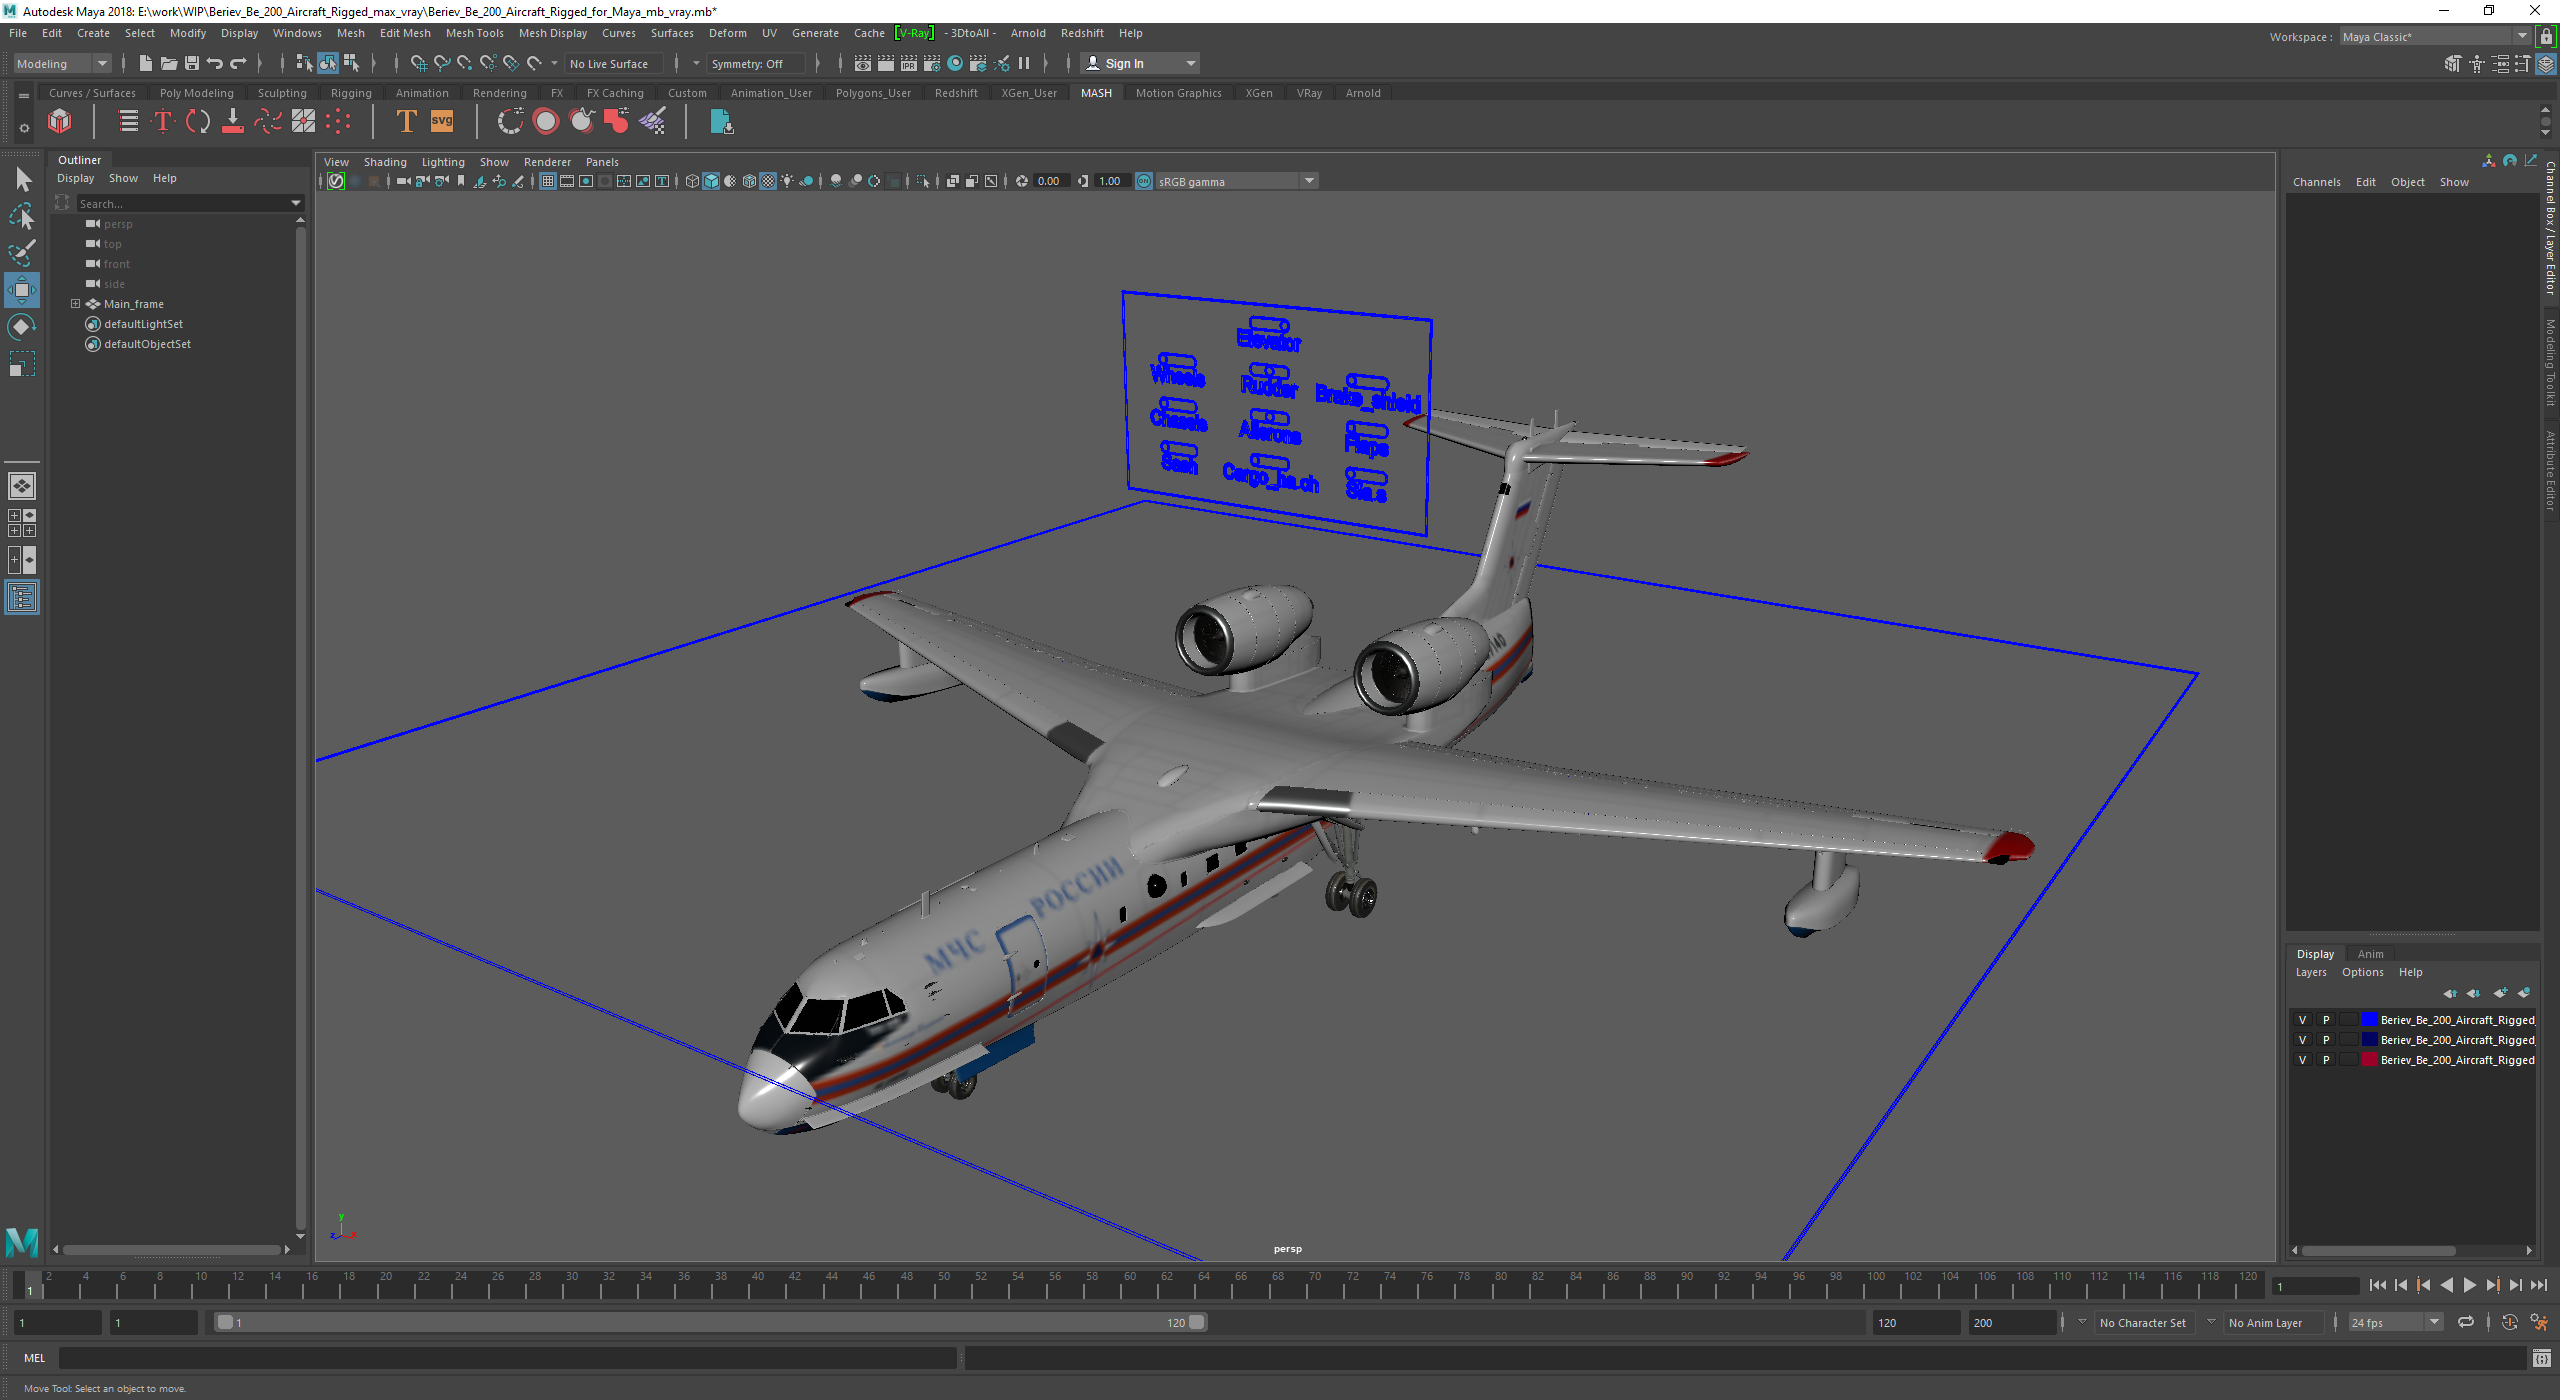Open the viewport Shading menu
This screenshot has height=1400, width=2560.
click(x=385, y=162)
